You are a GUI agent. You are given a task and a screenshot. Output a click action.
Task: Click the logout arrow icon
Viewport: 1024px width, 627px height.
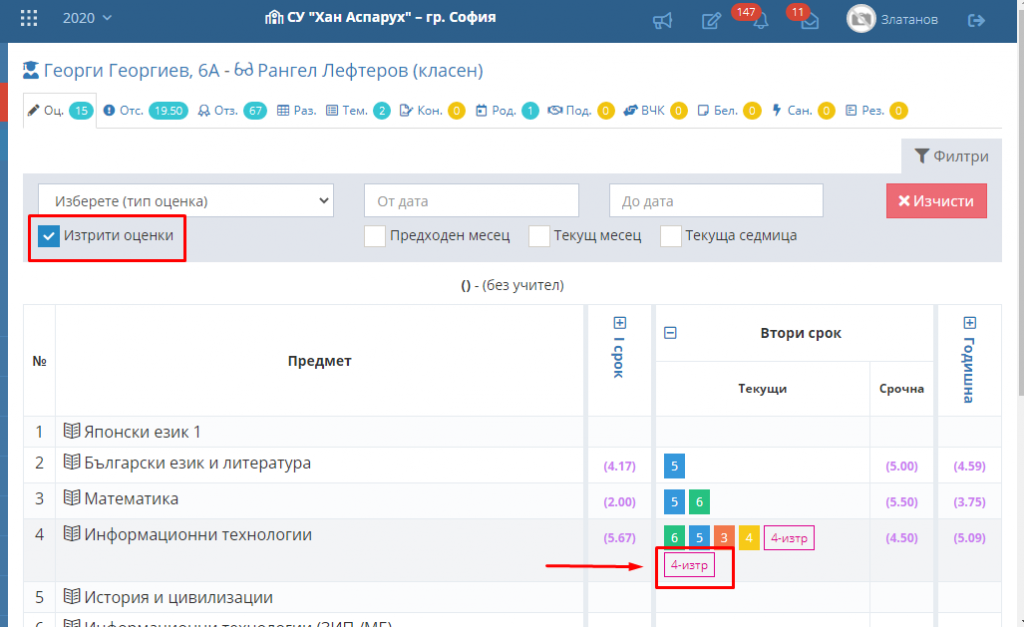976,20
